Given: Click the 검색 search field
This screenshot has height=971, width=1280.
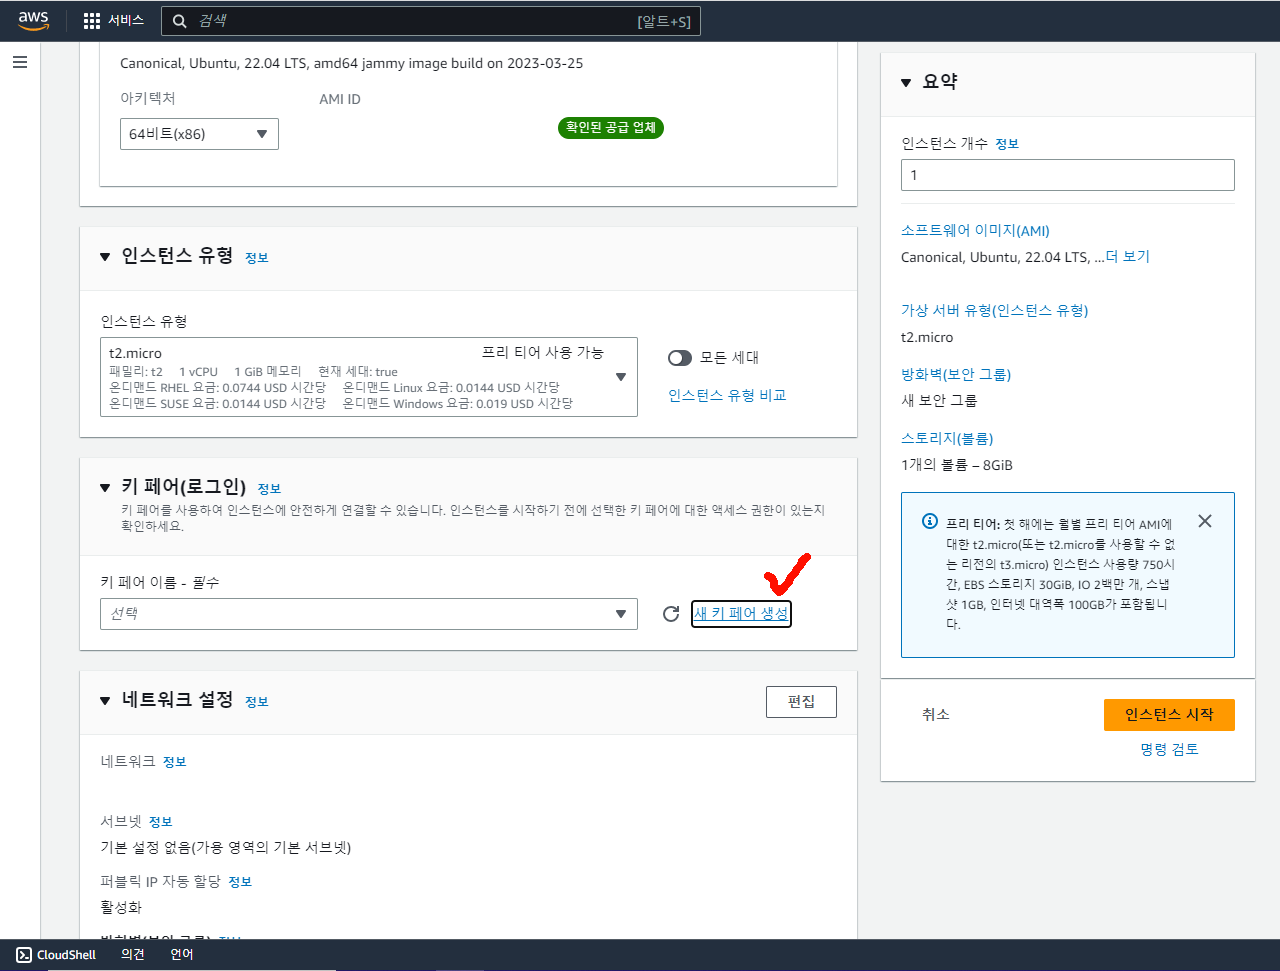Looking at the screenshot, I should point(431,21).
